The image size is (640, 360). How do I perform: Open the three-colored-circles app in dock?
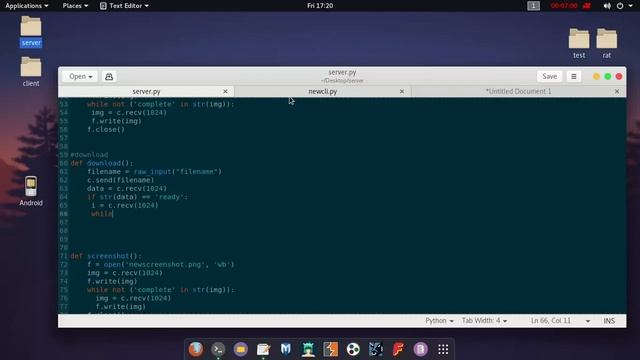(353, 349)
